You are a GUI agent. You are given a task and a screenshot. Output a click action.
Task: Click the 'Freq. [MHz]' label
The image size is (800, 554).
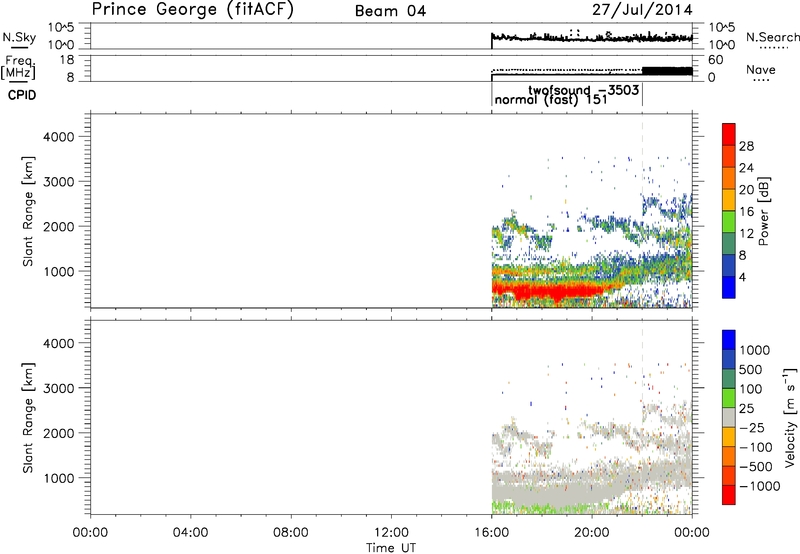[x=18, y=67]
